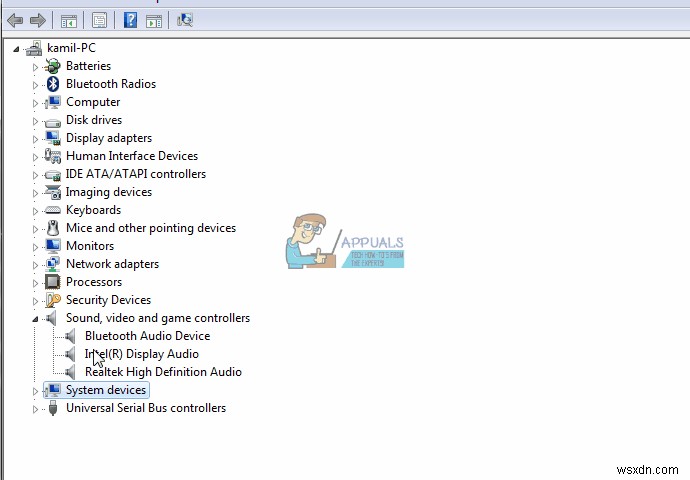The height and width of the screenshot is (480, 690).
Task: Toggle the show/hide console tree icon
Action: coord(69,21)
